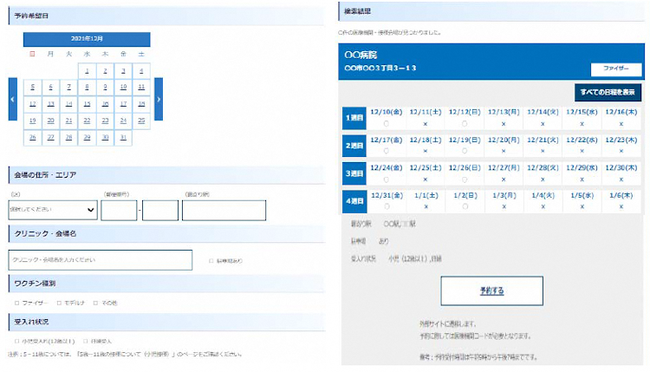Screen dimensions: 650x372
Task: Select the 12/10(金) available slot circle
Action: [386, 124]
